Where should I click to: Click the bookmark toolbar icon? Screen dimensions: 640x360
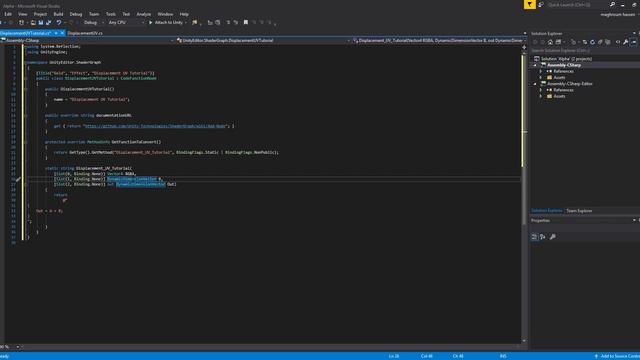point(246,22)
